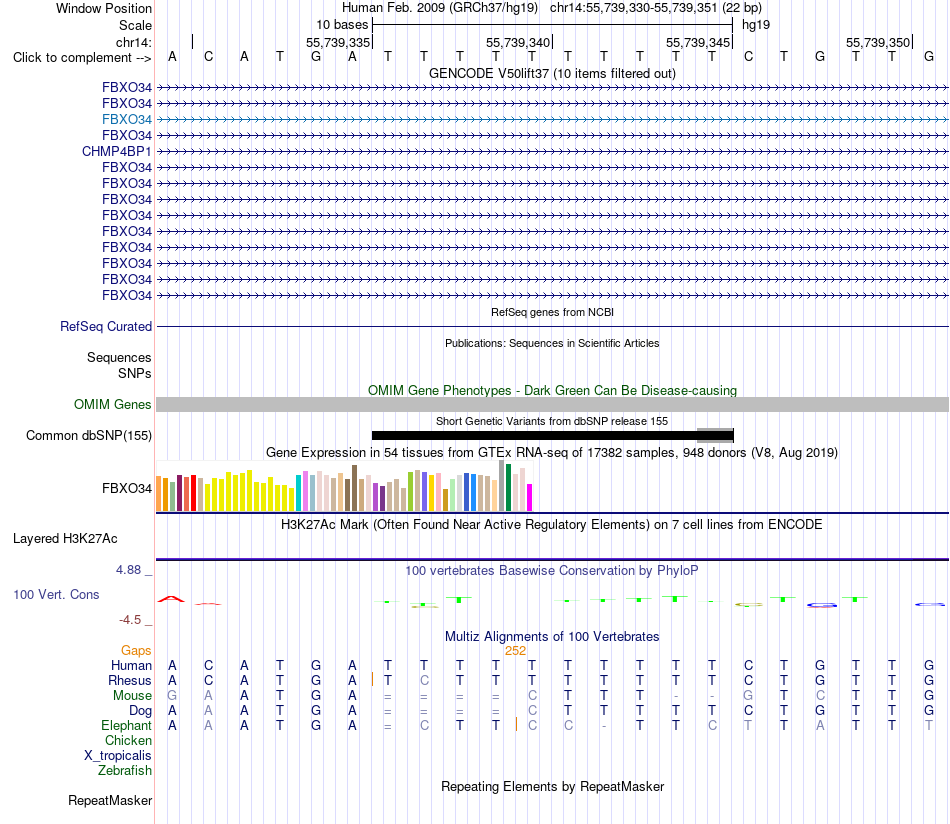
Task: Click the orange insertion mark in Rhesus row
Action: (372, 679)
